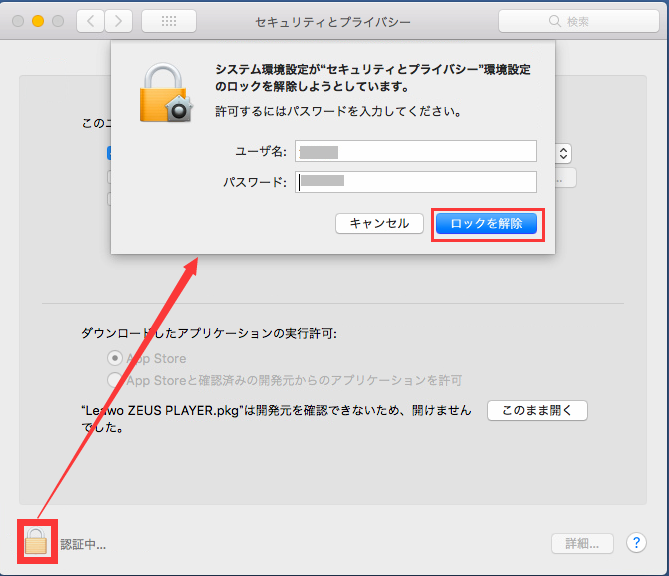Click the 認証中... status text
The width and height of the screenshot is (669, 576).
83,544
